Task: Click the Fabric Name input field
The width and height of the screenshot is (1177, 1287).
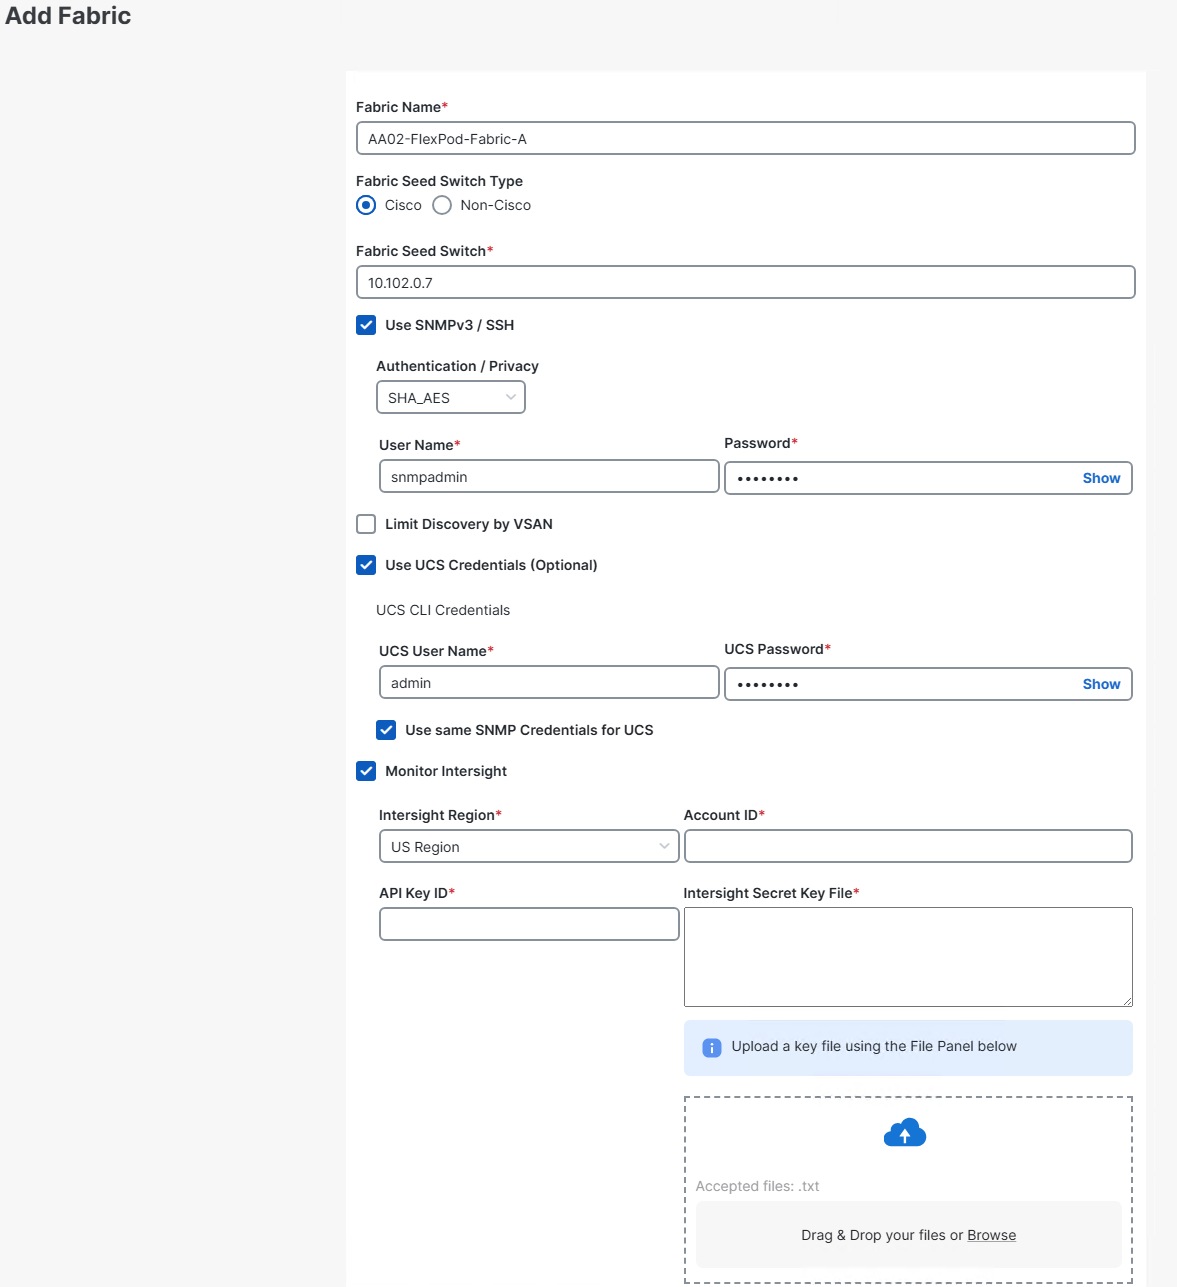Action: (x=746, y=138)
